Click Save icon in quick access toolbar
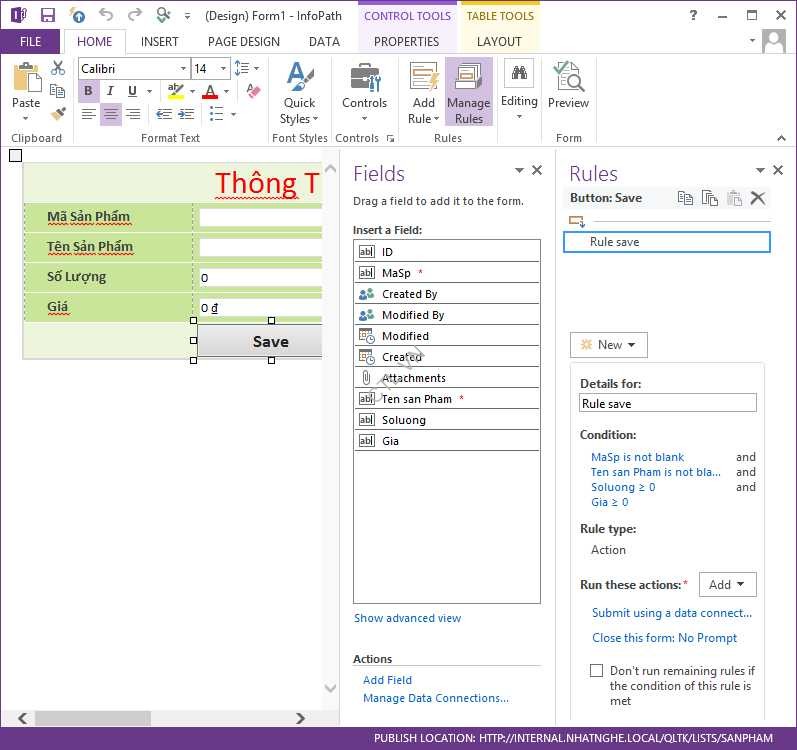Viewport: 797px width, 750px height. click(x=47, y=15)
